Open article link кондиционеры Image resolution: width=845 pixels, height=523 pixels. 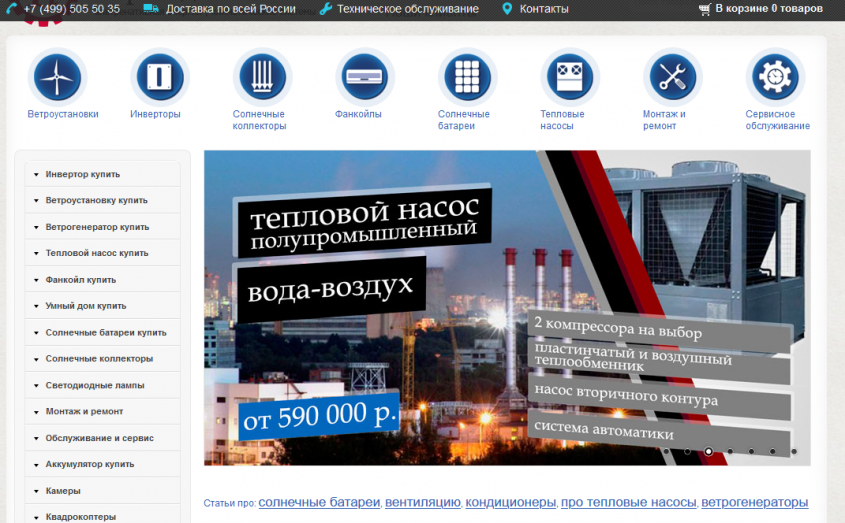click(x=510, y=503)
